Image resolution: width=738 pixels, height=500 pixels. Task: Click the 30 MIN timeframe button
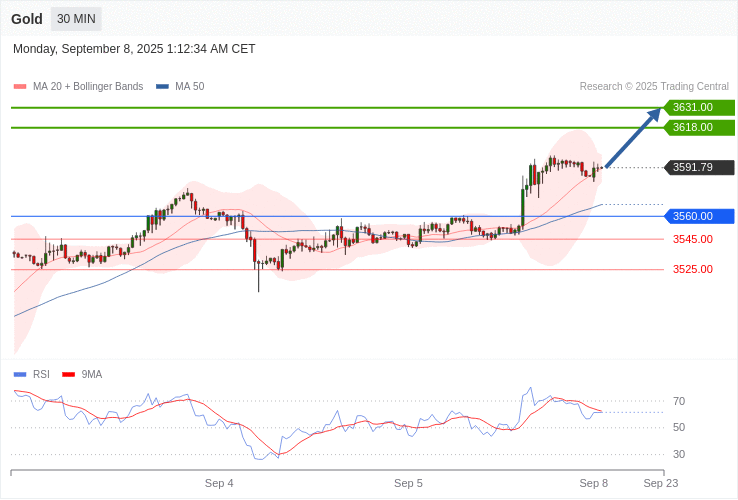click(76, 19)
